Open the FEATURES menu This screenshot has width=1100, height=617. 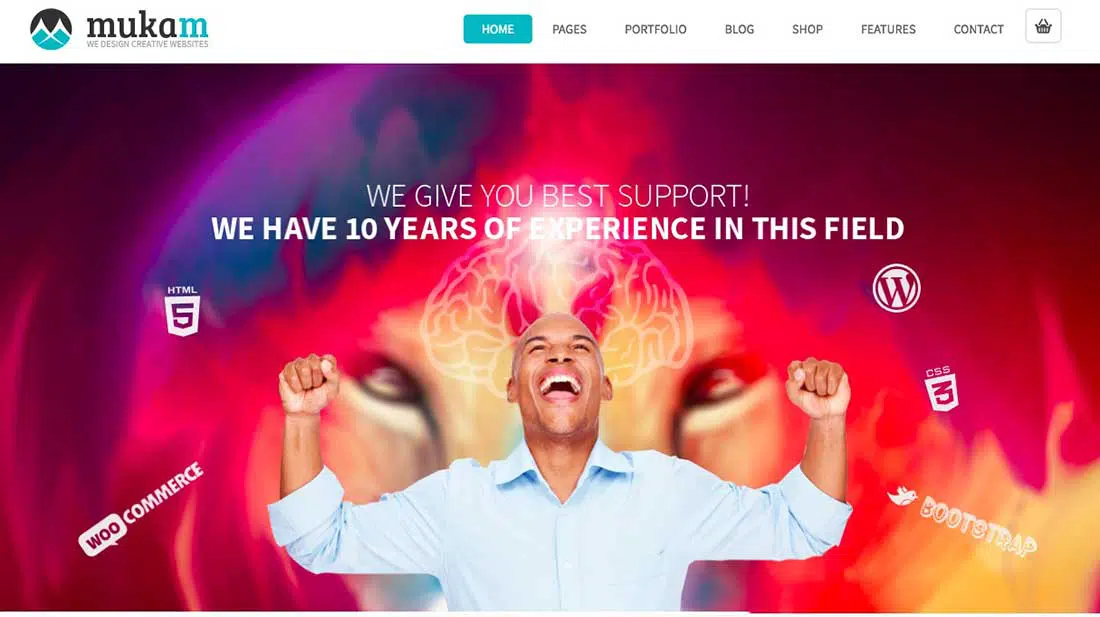pyautogui.click(x=888, y=29)
